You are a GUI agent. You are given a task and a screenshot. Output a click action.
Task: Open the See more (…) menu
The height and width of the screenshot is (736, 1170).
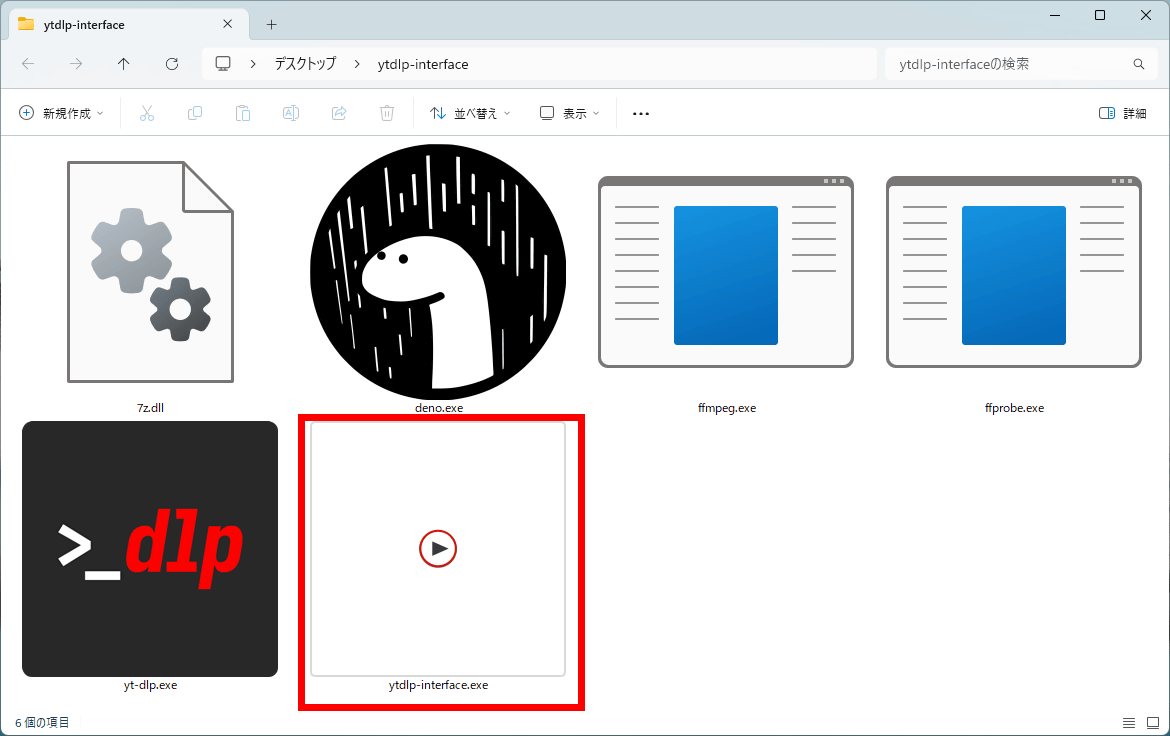tap(641, 113)
